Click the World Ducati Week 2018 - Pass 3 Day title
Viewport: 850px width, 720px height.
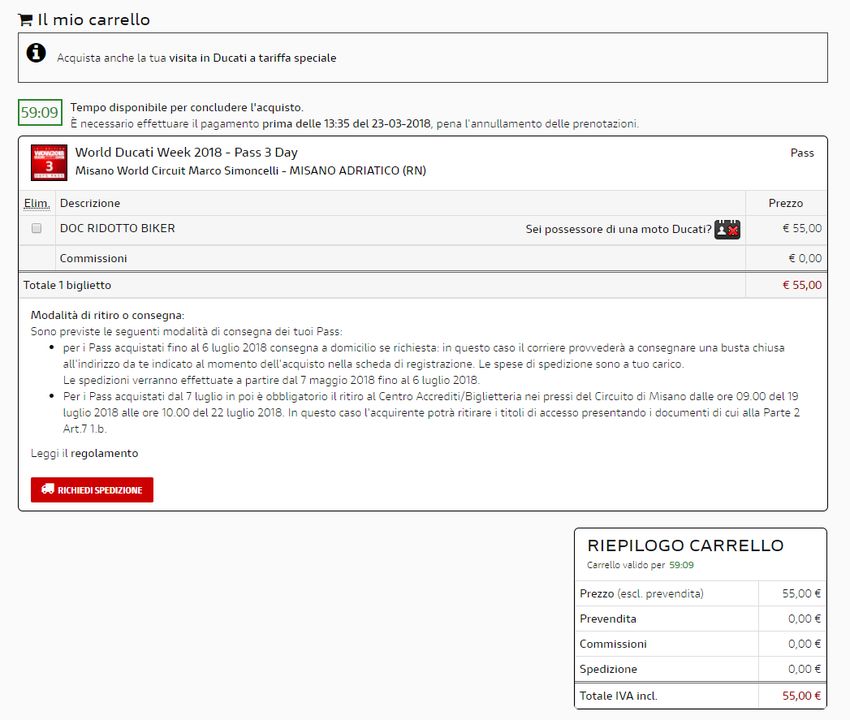pos(186,152)
